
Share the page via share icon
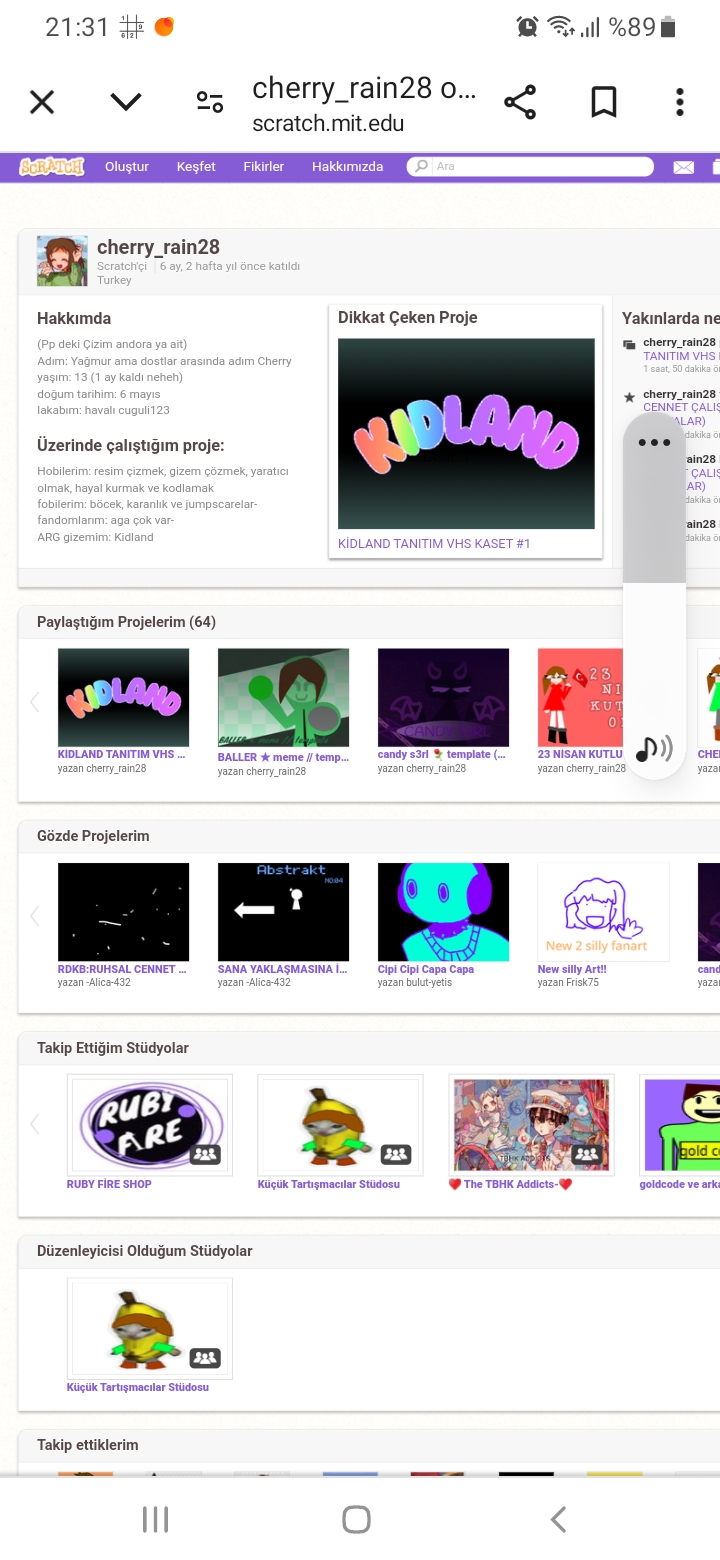tap(520, 102)
